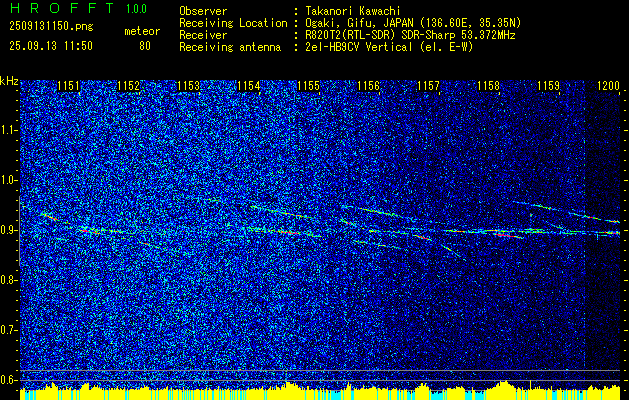Click the observer name Takanori Kawachi

352,11
